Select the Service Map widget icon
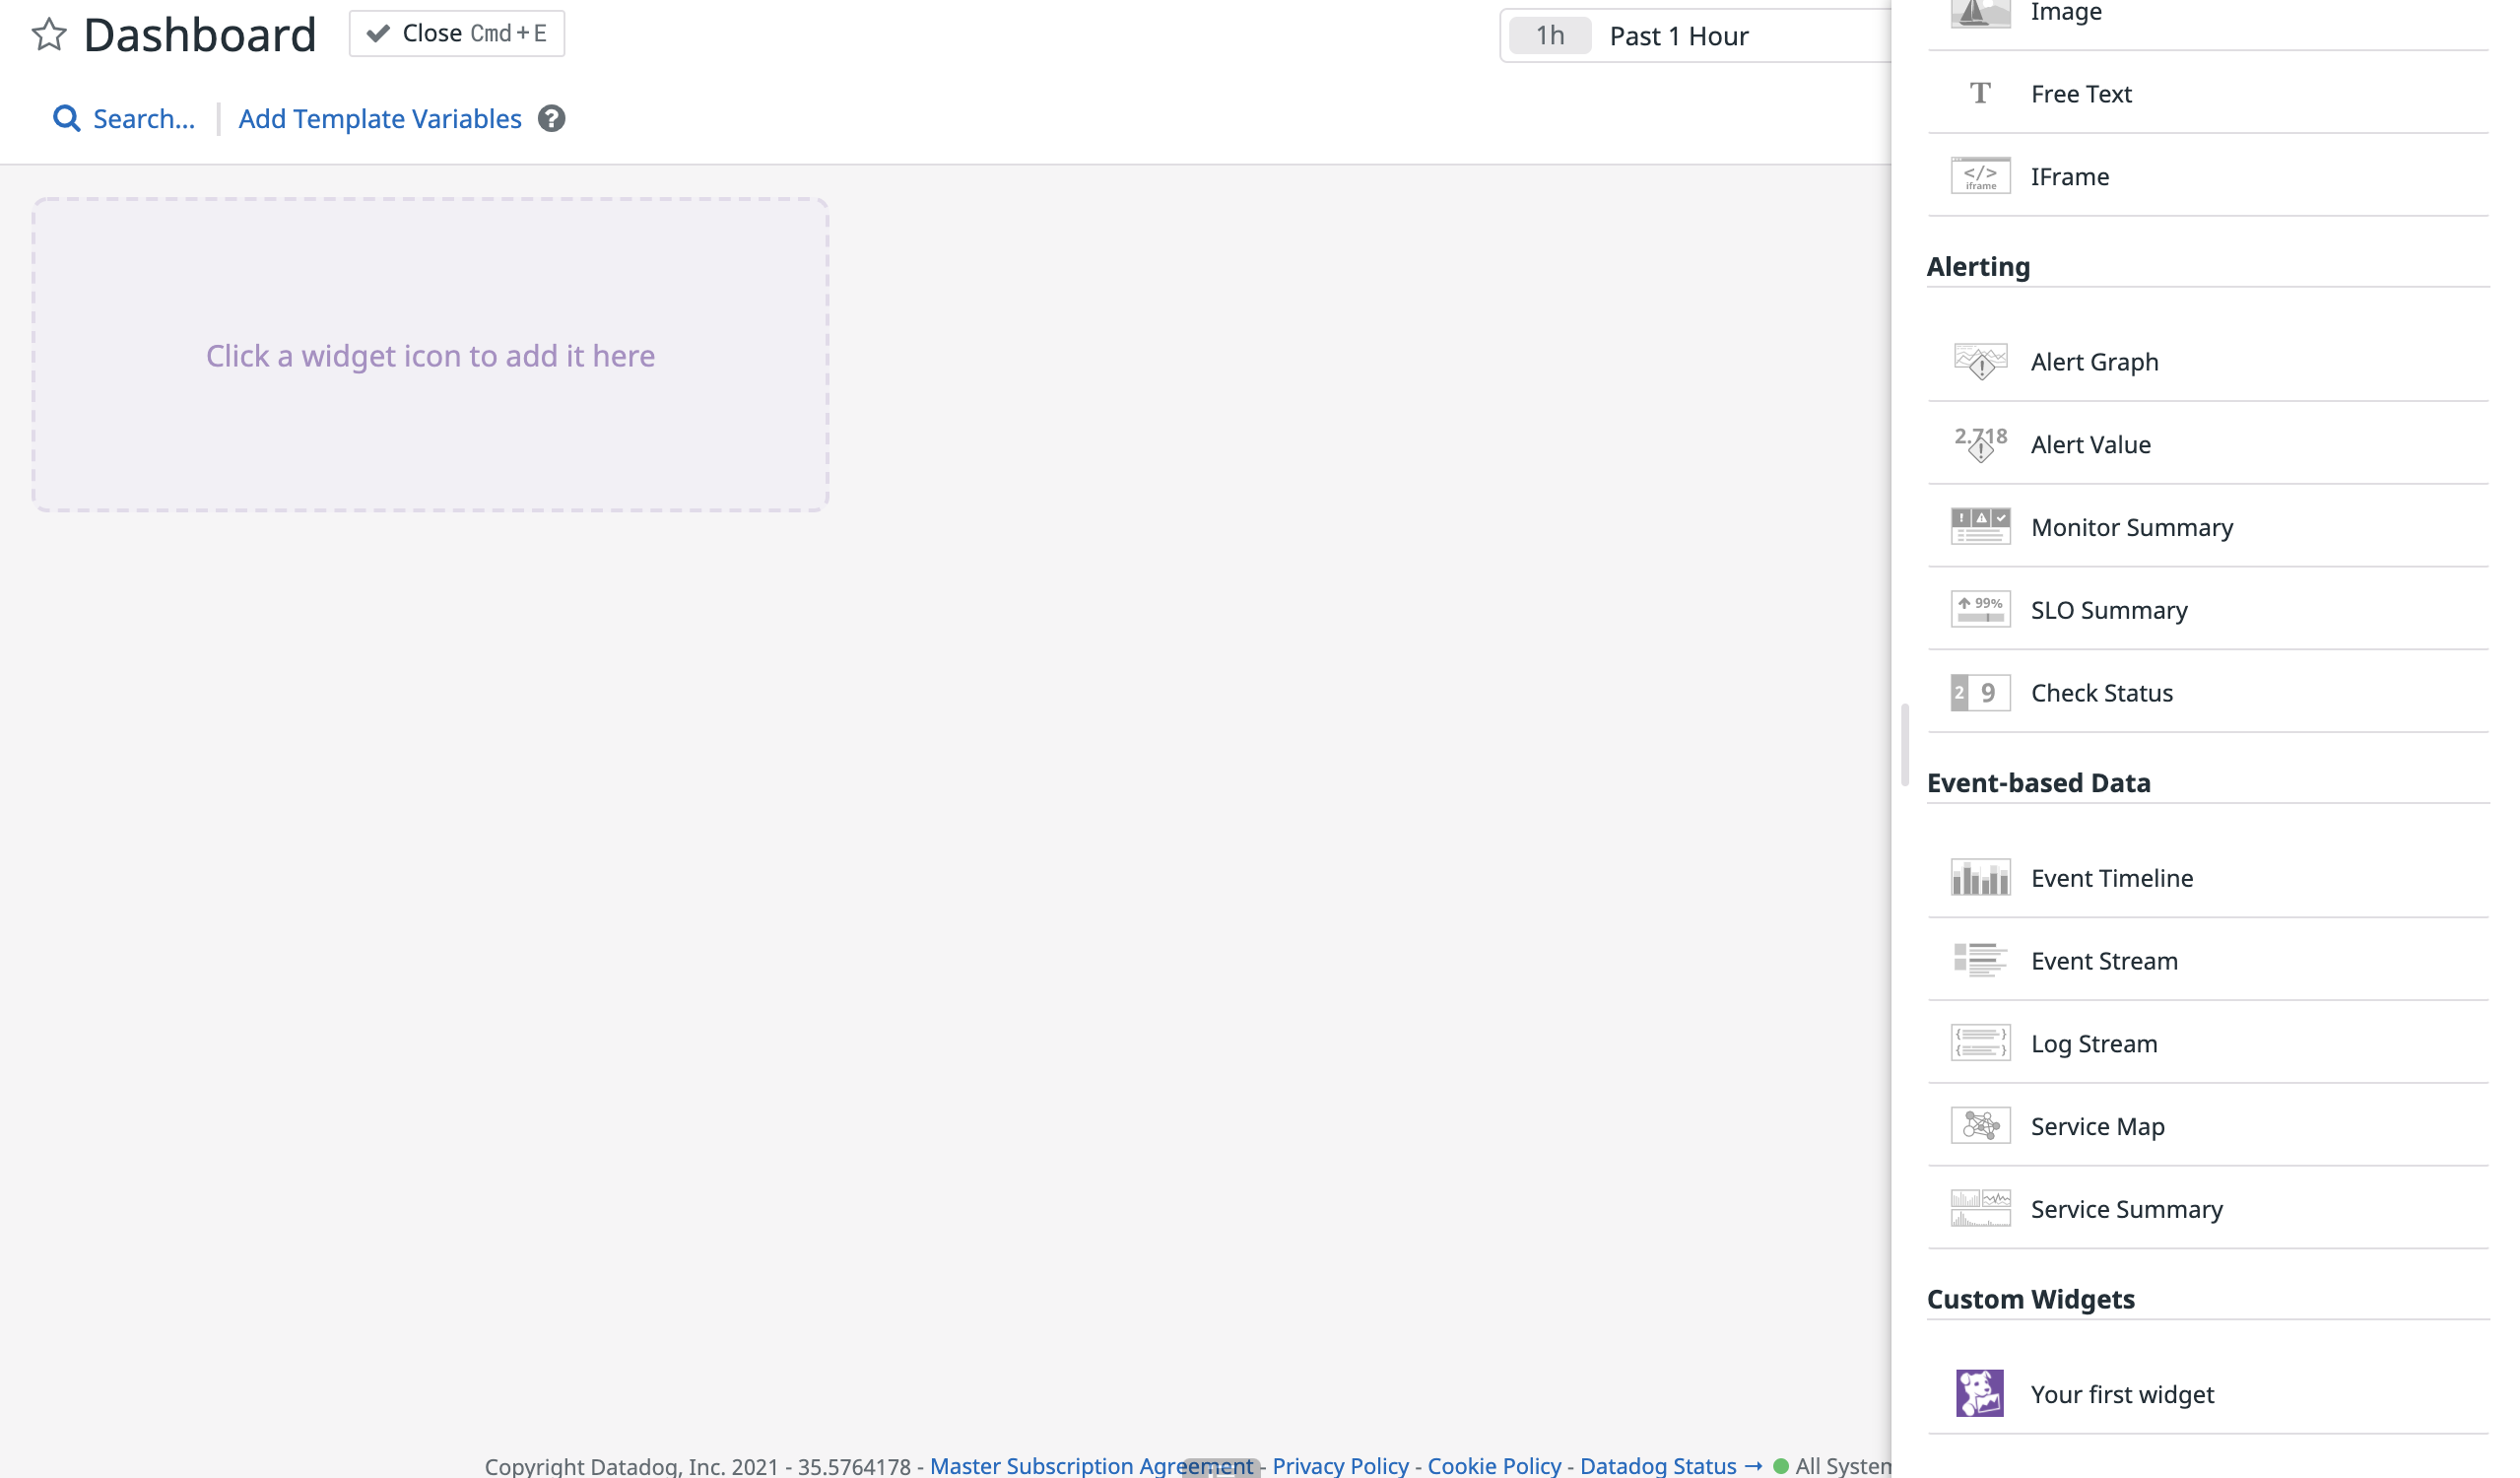 tap(1980, 1126)
